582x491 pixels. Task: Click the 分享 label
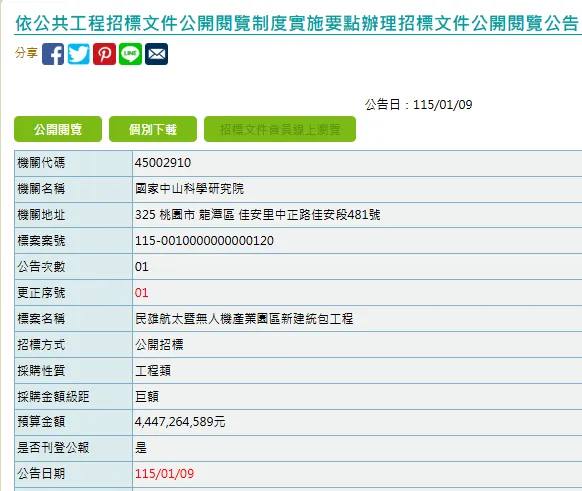pyautogui.click(x=26, y=53)
